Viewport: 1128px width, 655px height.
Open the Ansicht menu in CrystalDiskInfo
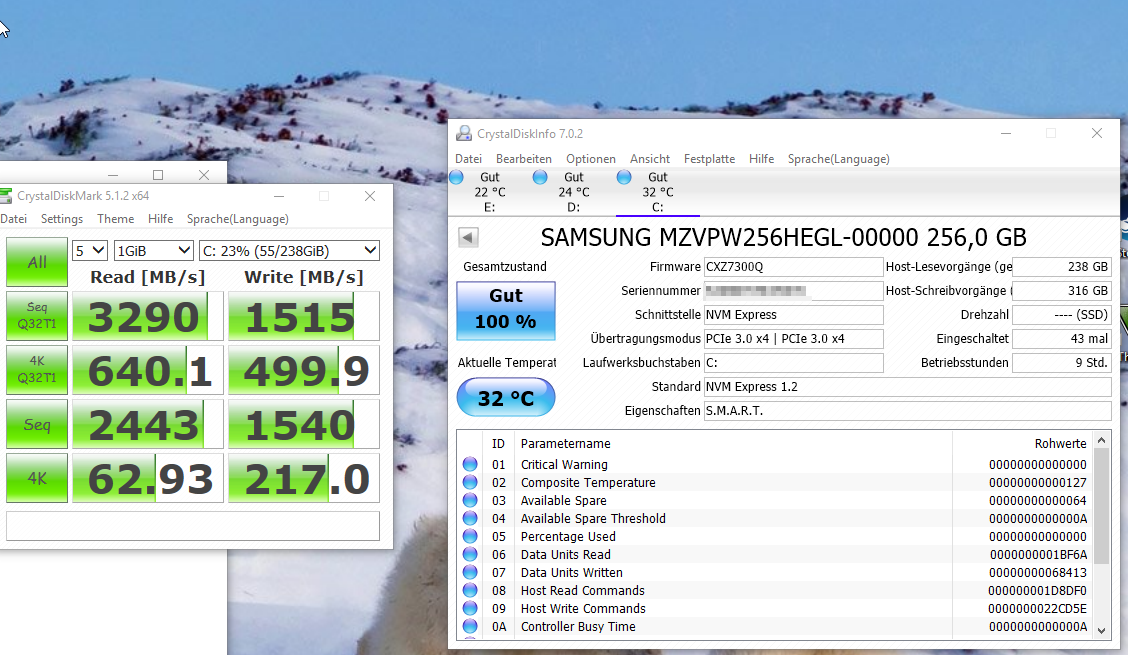coord(650,159)
